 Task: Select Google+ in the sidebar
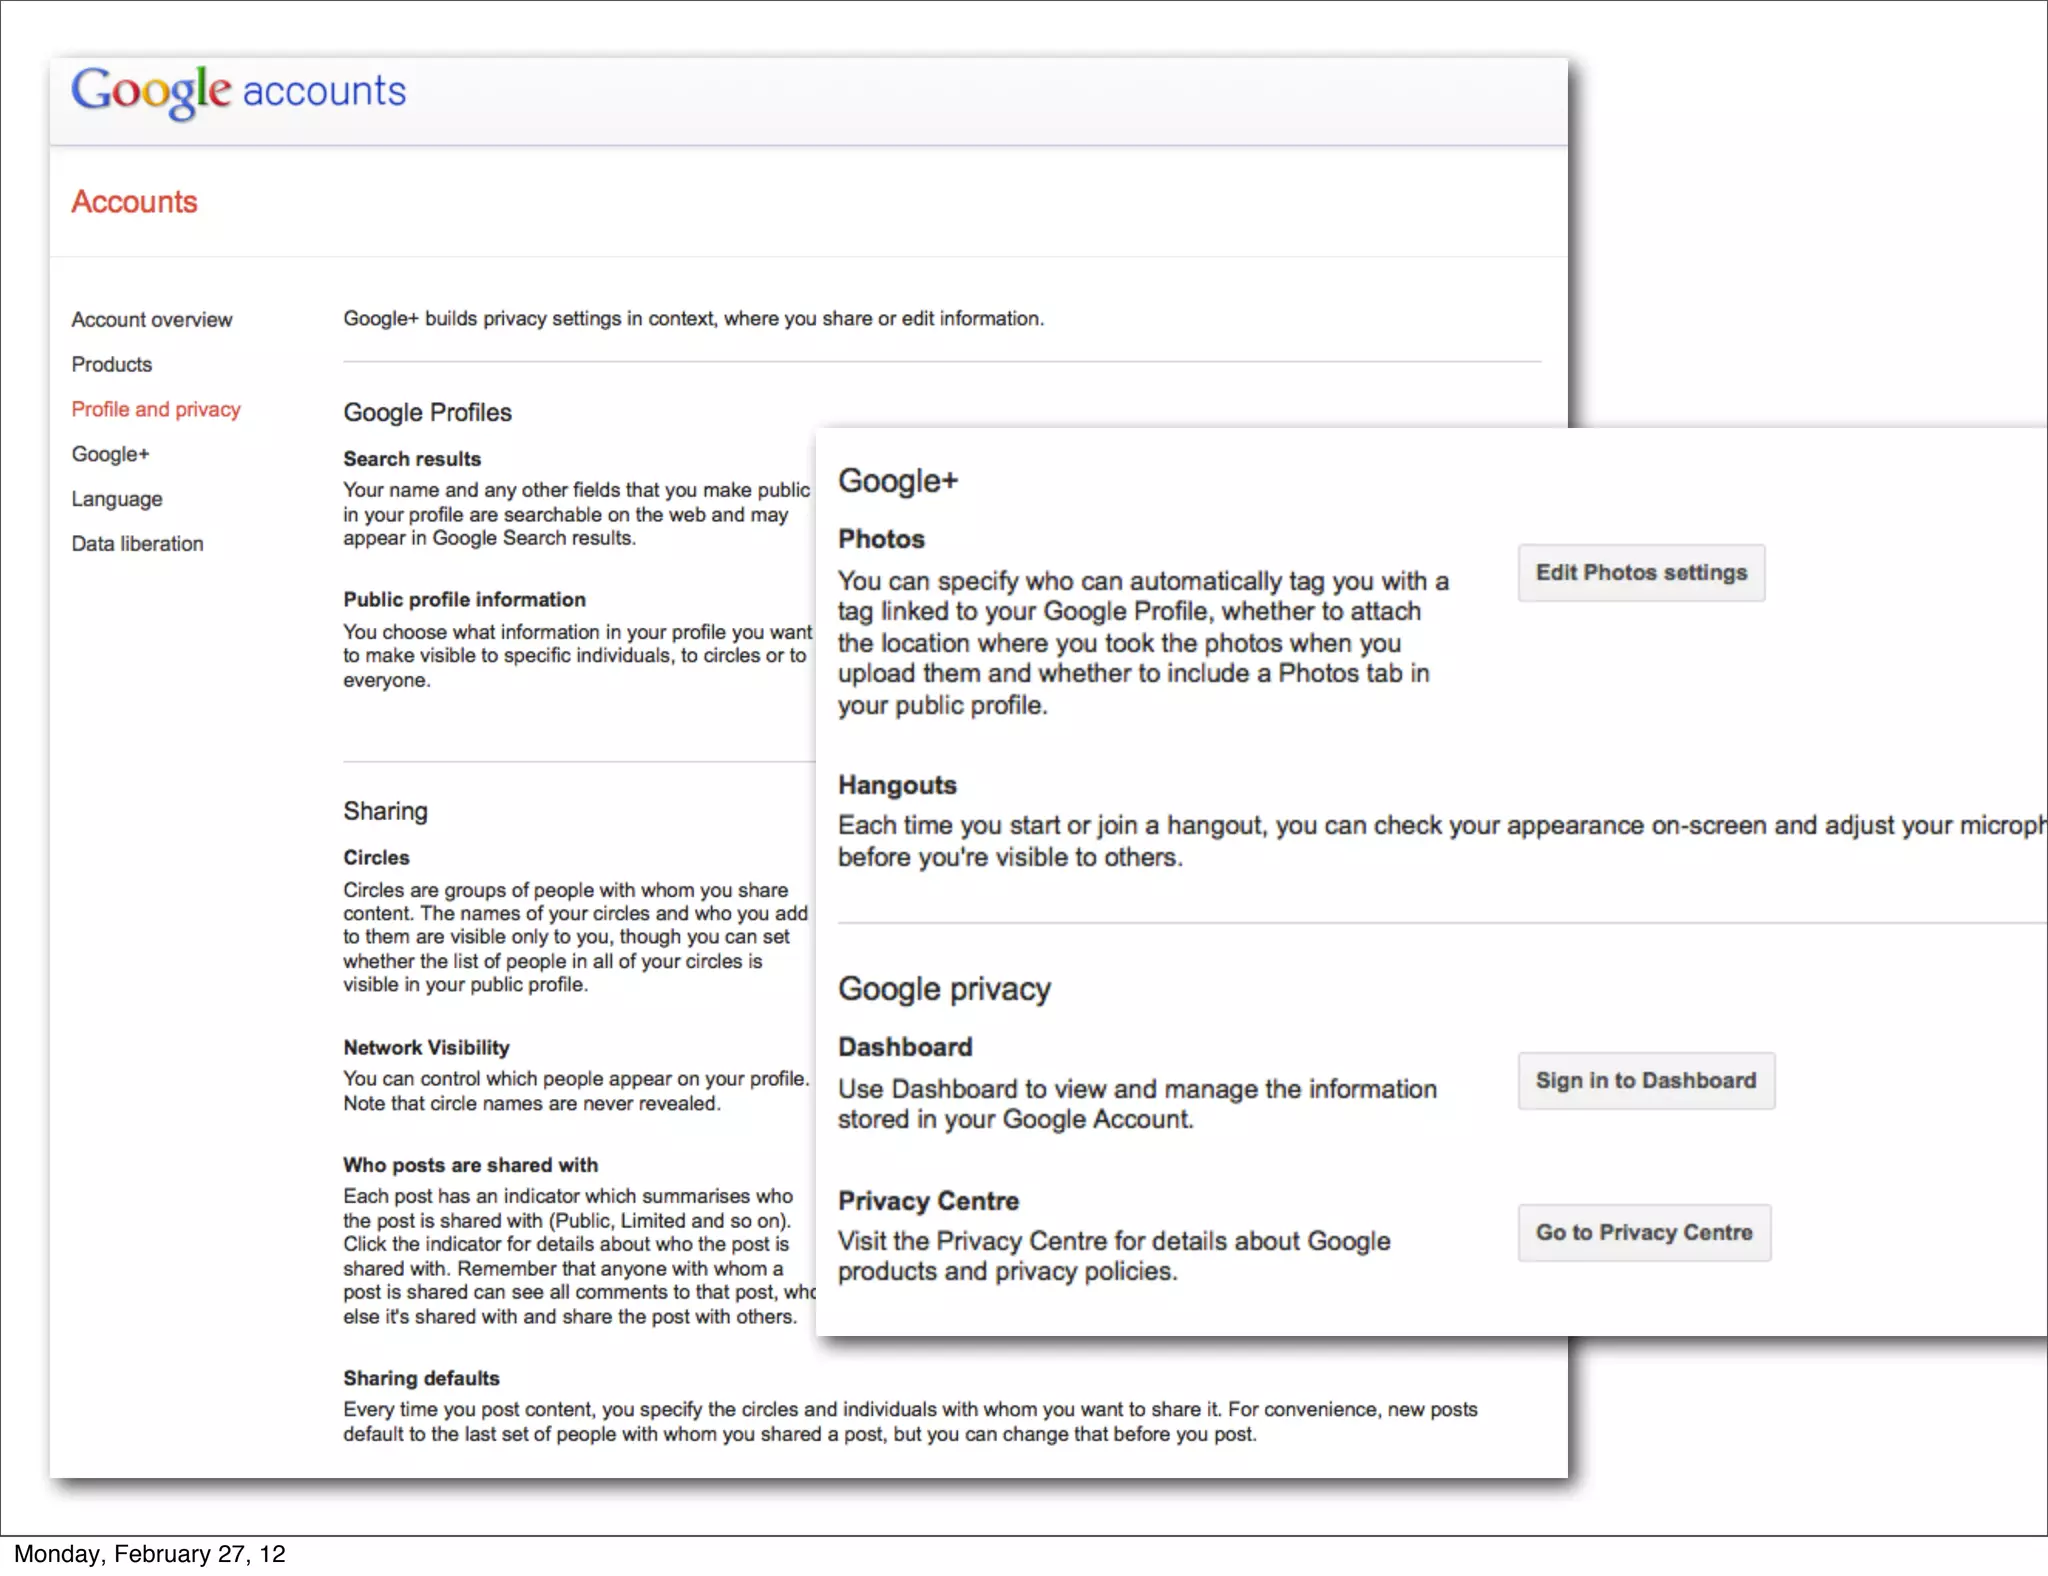110,455
